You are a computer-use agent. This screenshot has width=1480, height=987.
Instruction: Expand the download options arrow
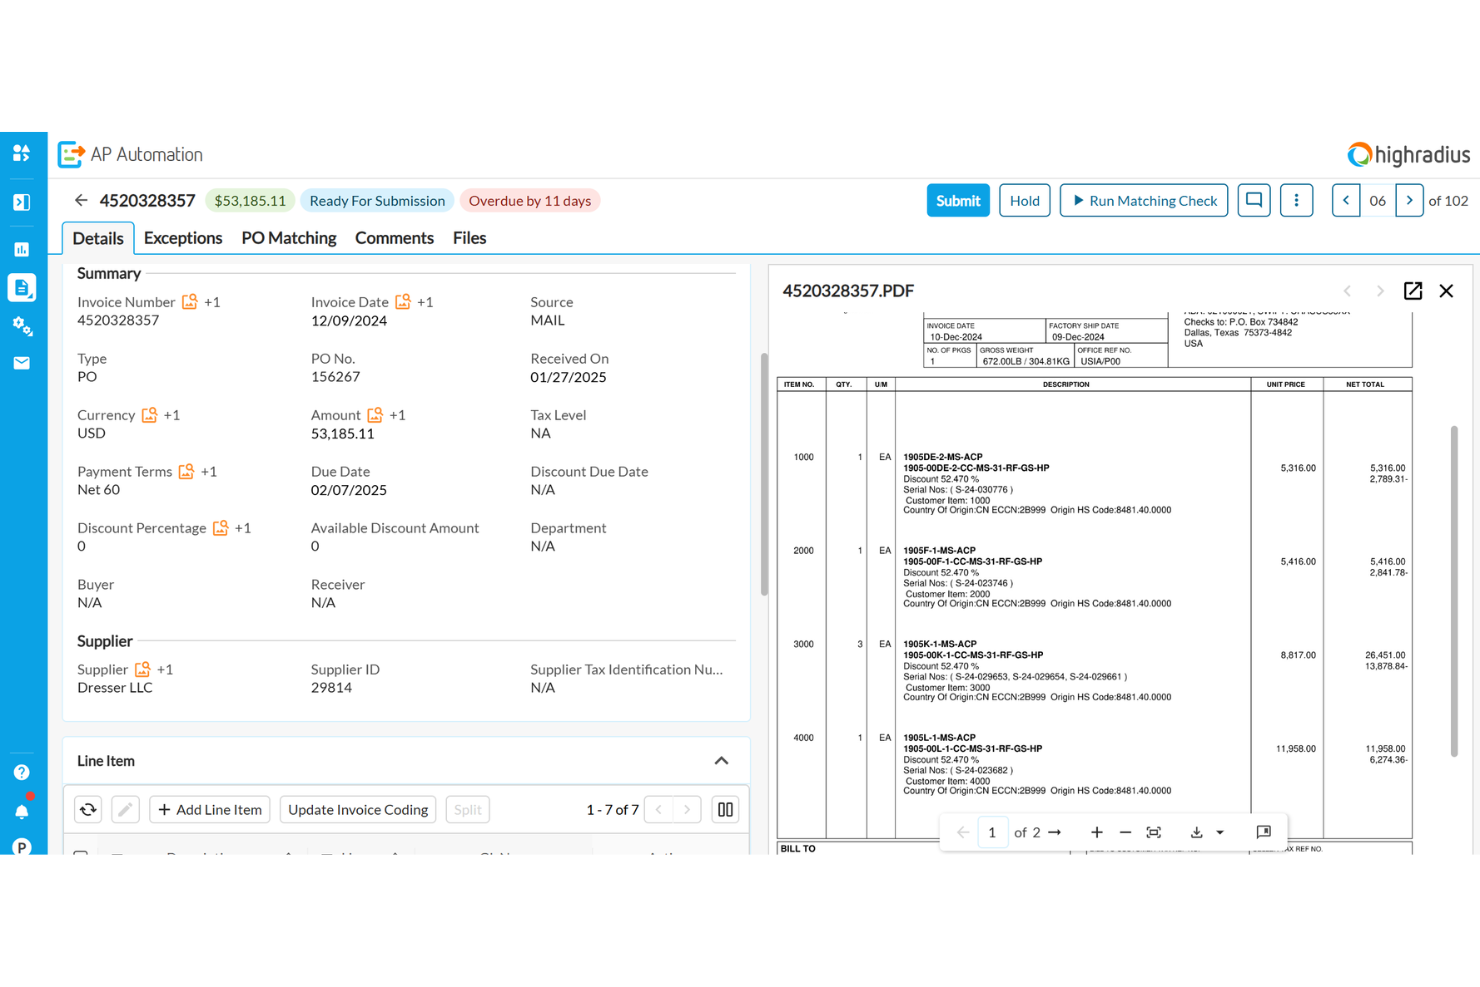[x=1220, y=831]
